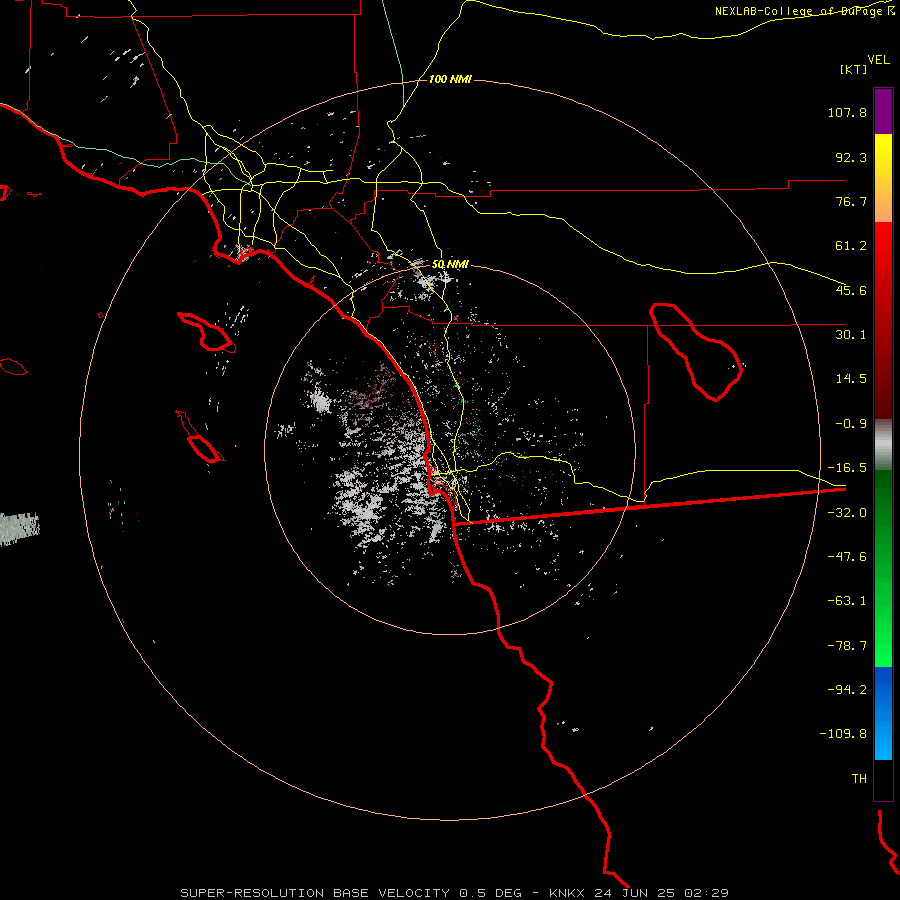Image resolution: width=900 pixels, height=900 pixels.
Task: Click the gray radar echo at left edge
Action: 19,529
